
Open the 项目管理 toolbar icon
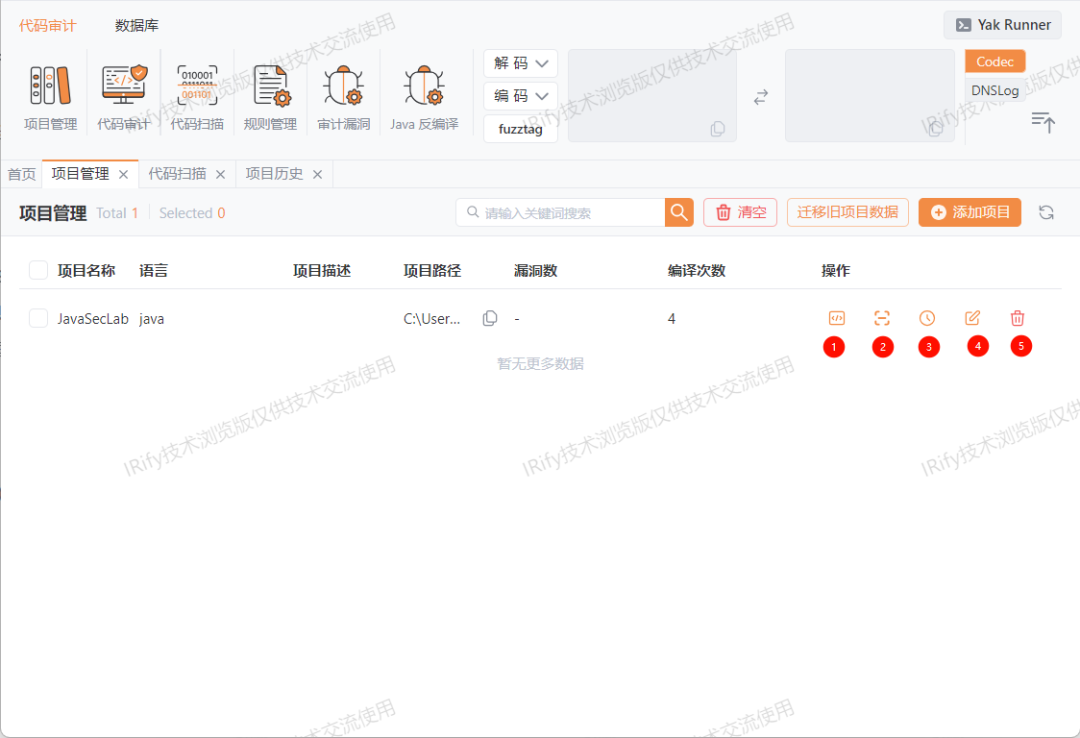pos(50,96)
